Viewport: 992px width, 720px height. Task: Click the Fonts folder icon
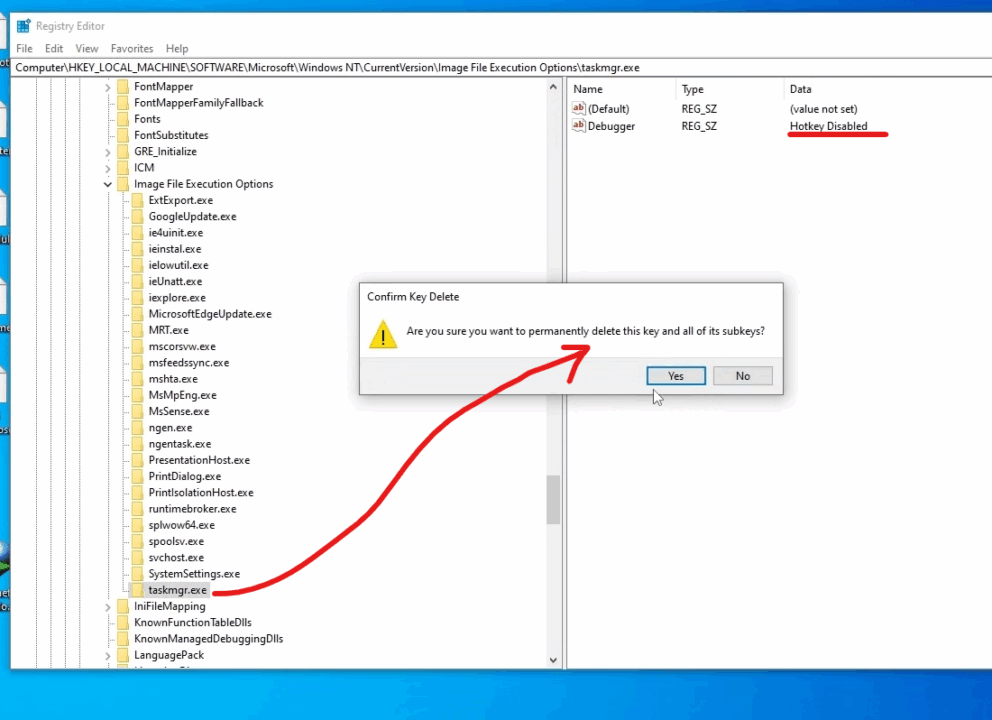[x=123, y=119]
